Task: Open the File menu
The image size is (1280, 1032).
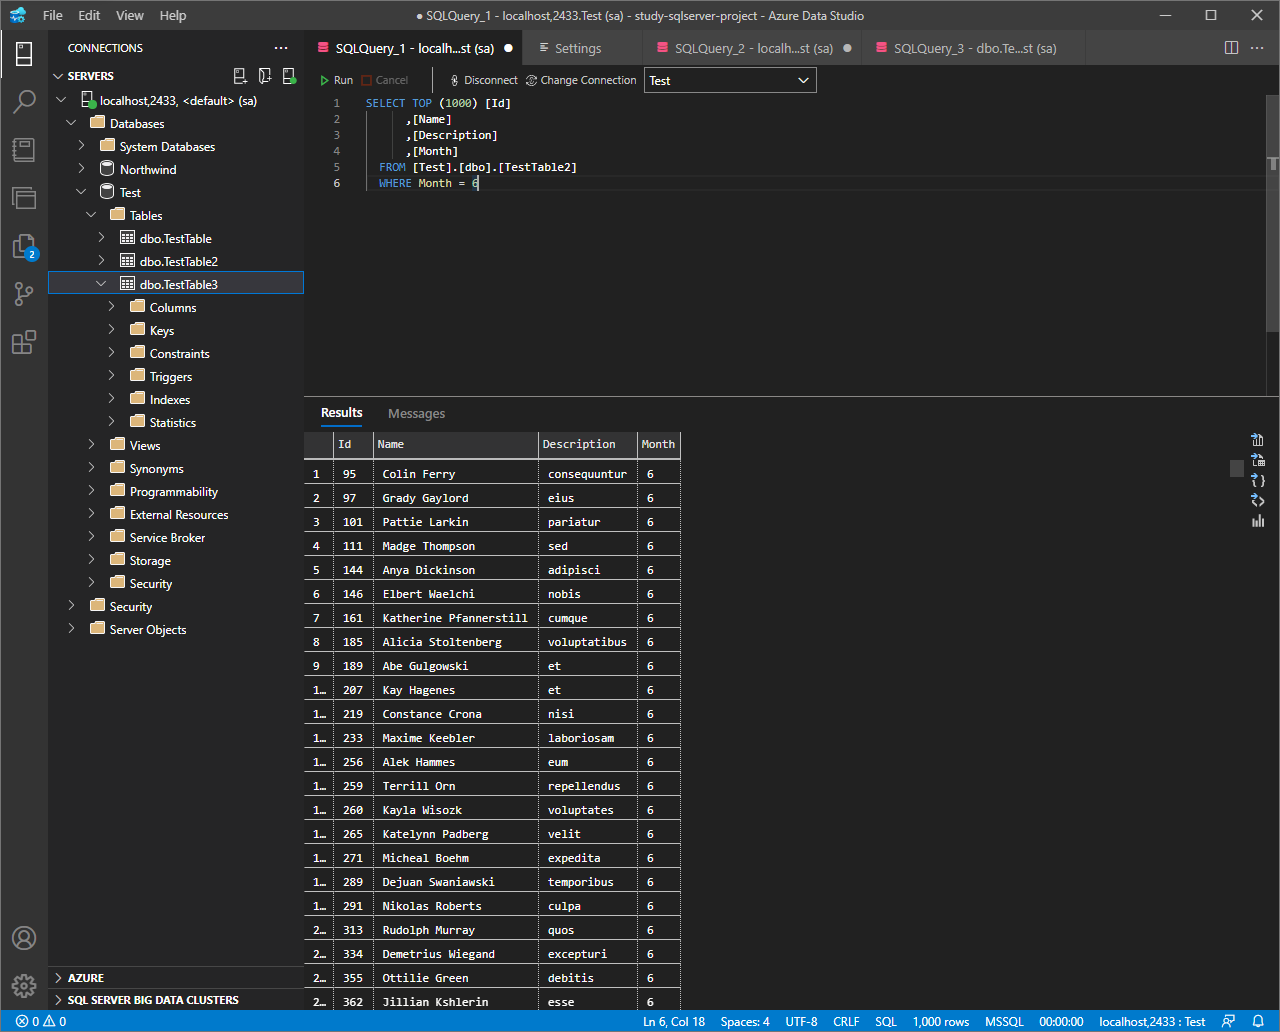Action: 53,16
